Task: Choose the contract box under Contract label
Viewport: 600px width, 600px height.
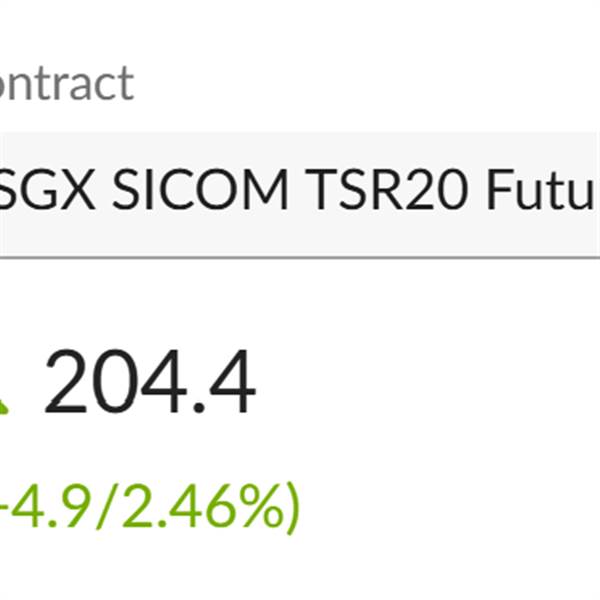Action: click(x=300, y=193)
